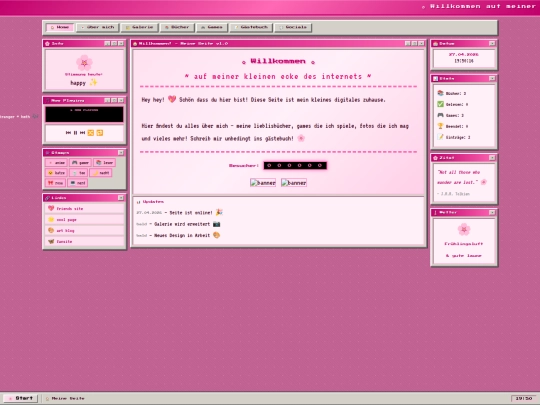Select the leser stamp
This screenshot has width=540, height=405.
click(105, 163)
